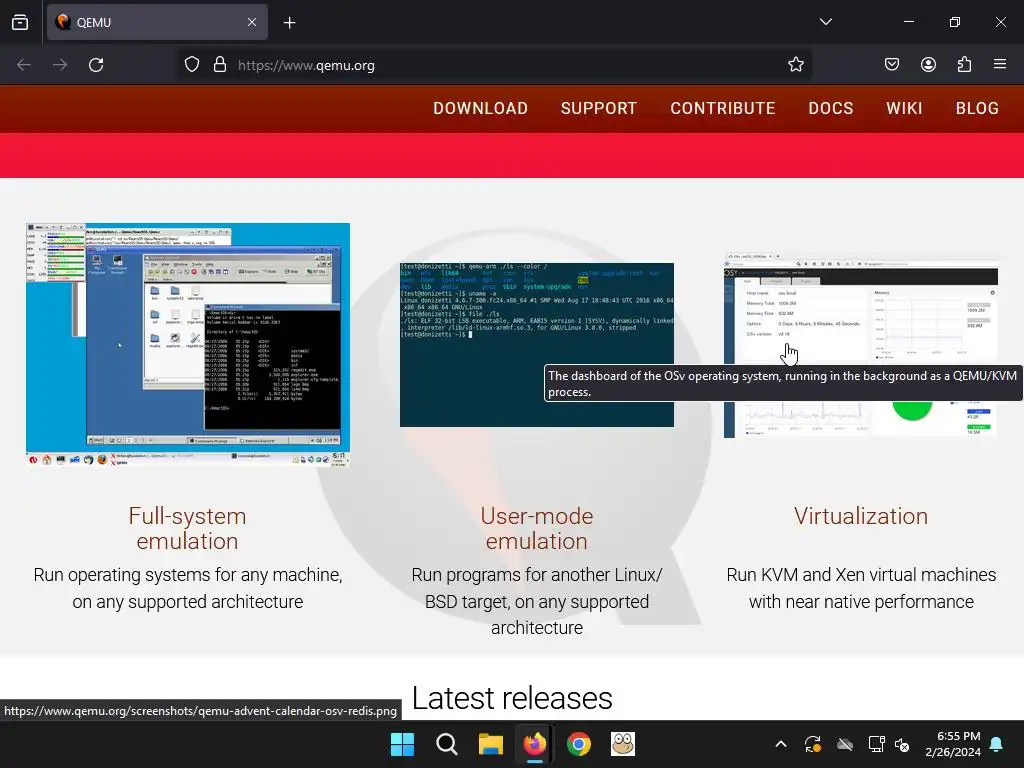The image size is (1024, 768).
Task: Open the list all tabs dropdown arrow
Action: coord(826,22)
